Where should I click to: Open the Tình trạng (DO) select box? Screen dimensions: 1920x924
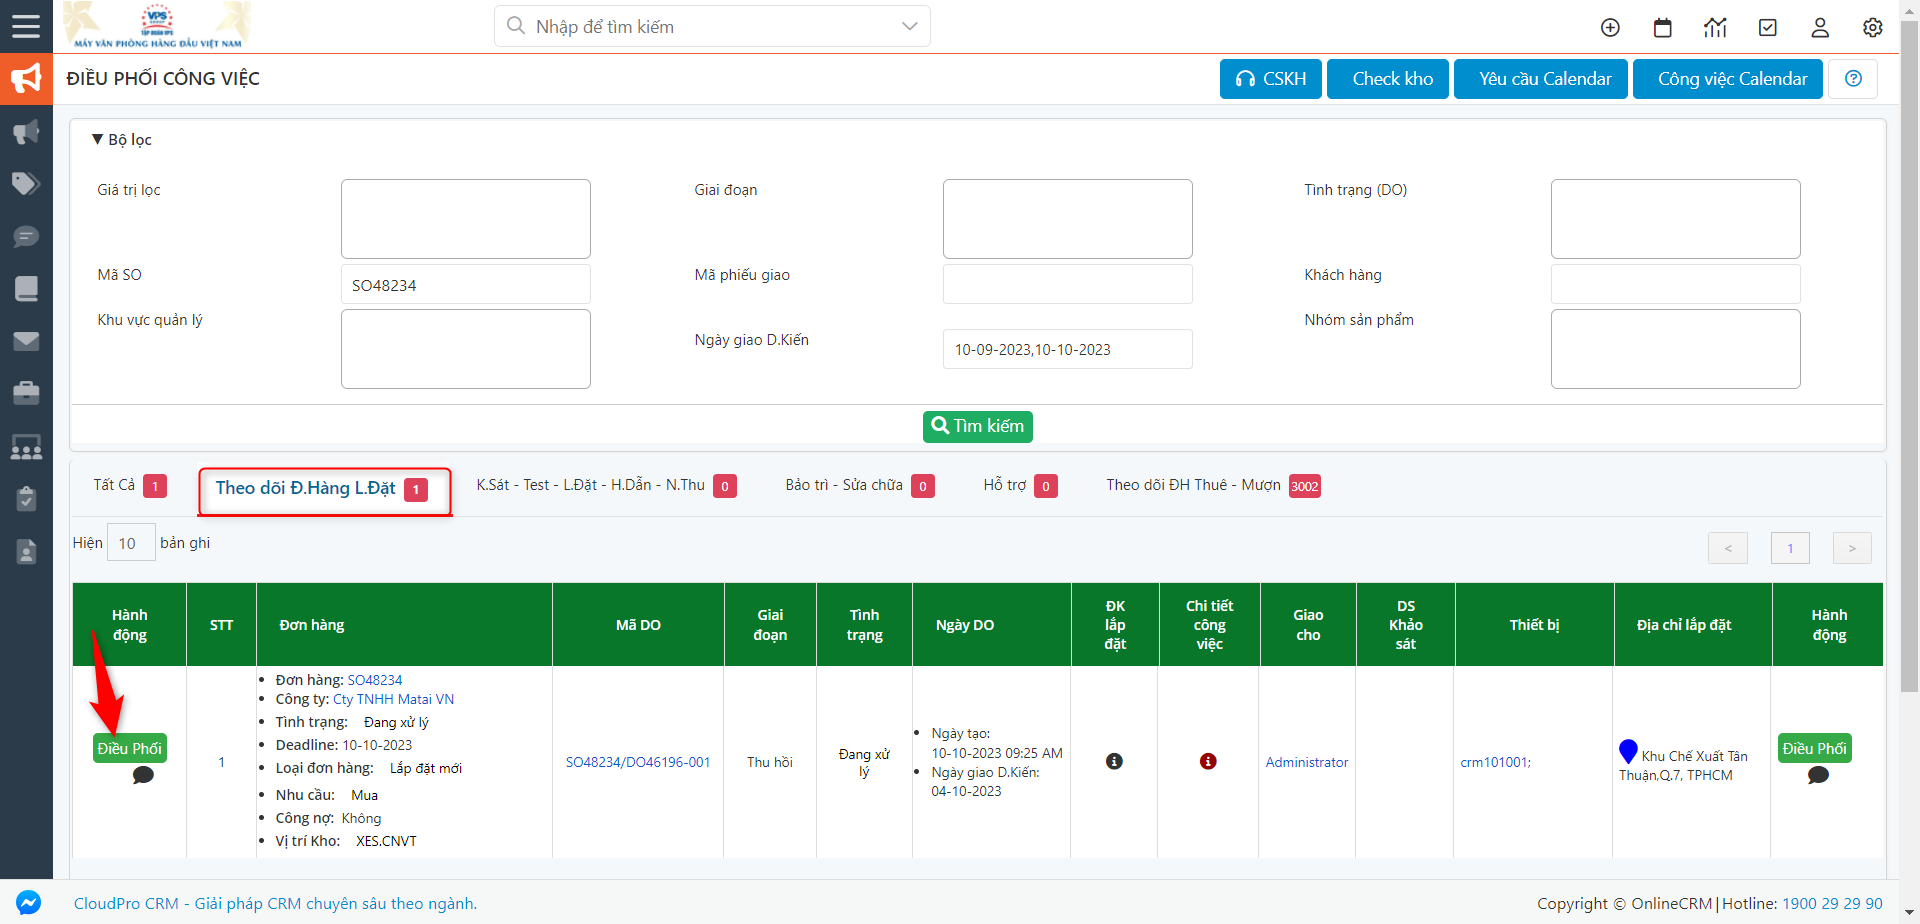(x=1676, y=219)
